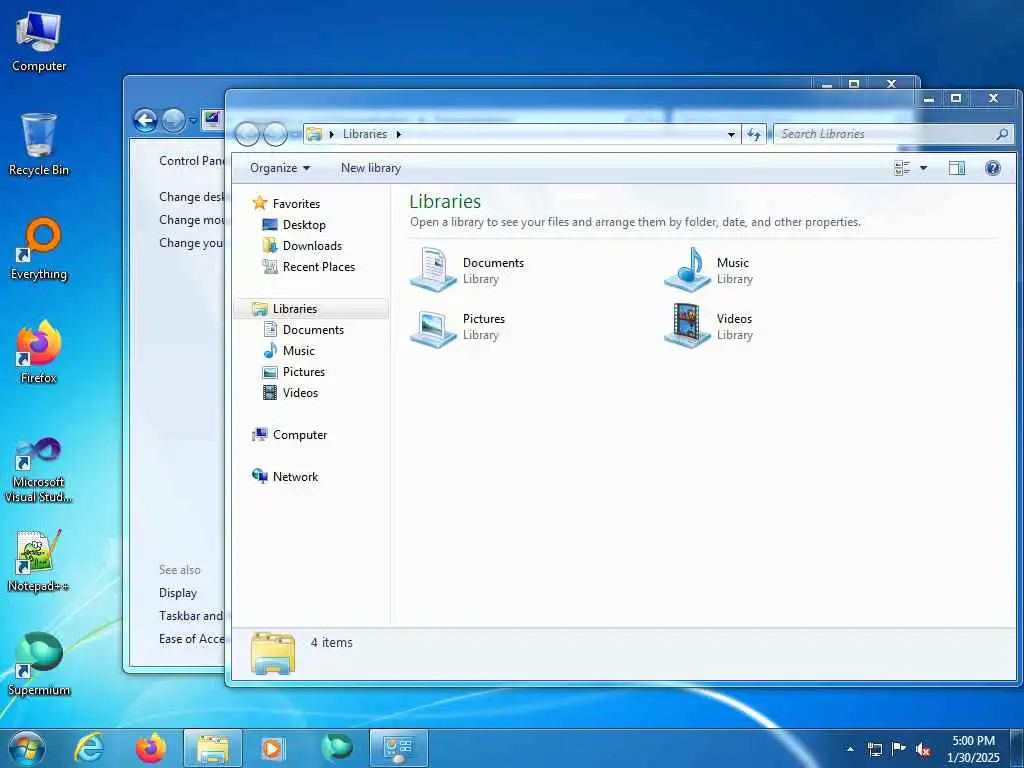Launch Microsoft Visual Studio desktop shortcut

[x=39, y=470]
